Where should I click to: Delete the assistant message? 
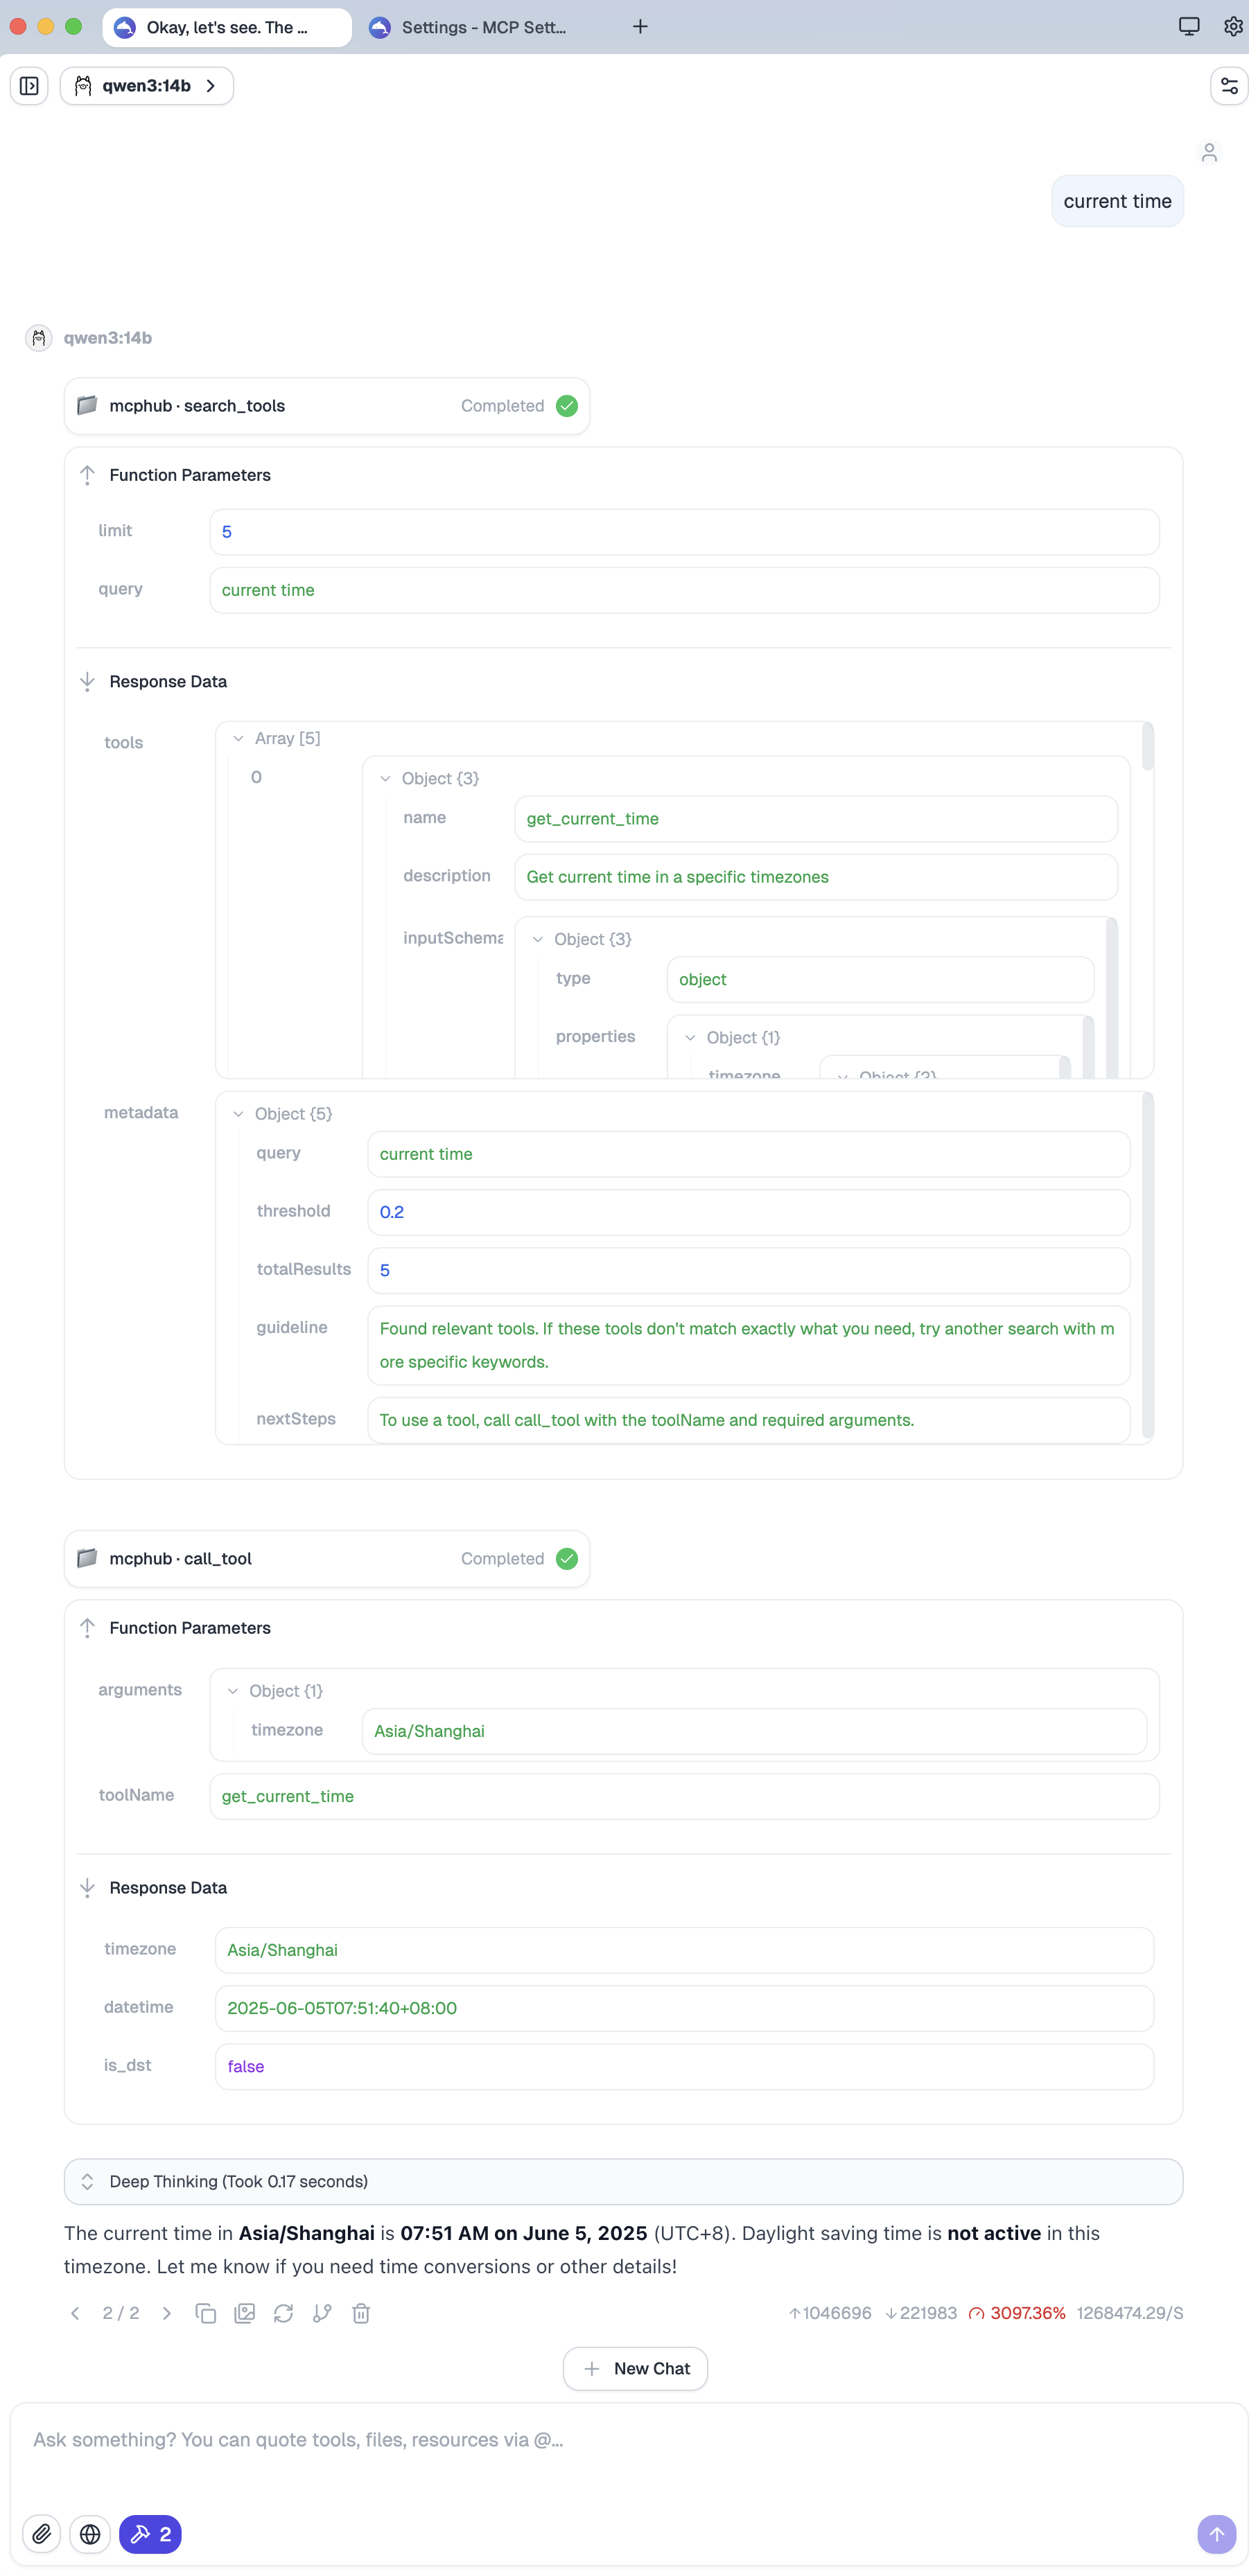pos(361,2313)
